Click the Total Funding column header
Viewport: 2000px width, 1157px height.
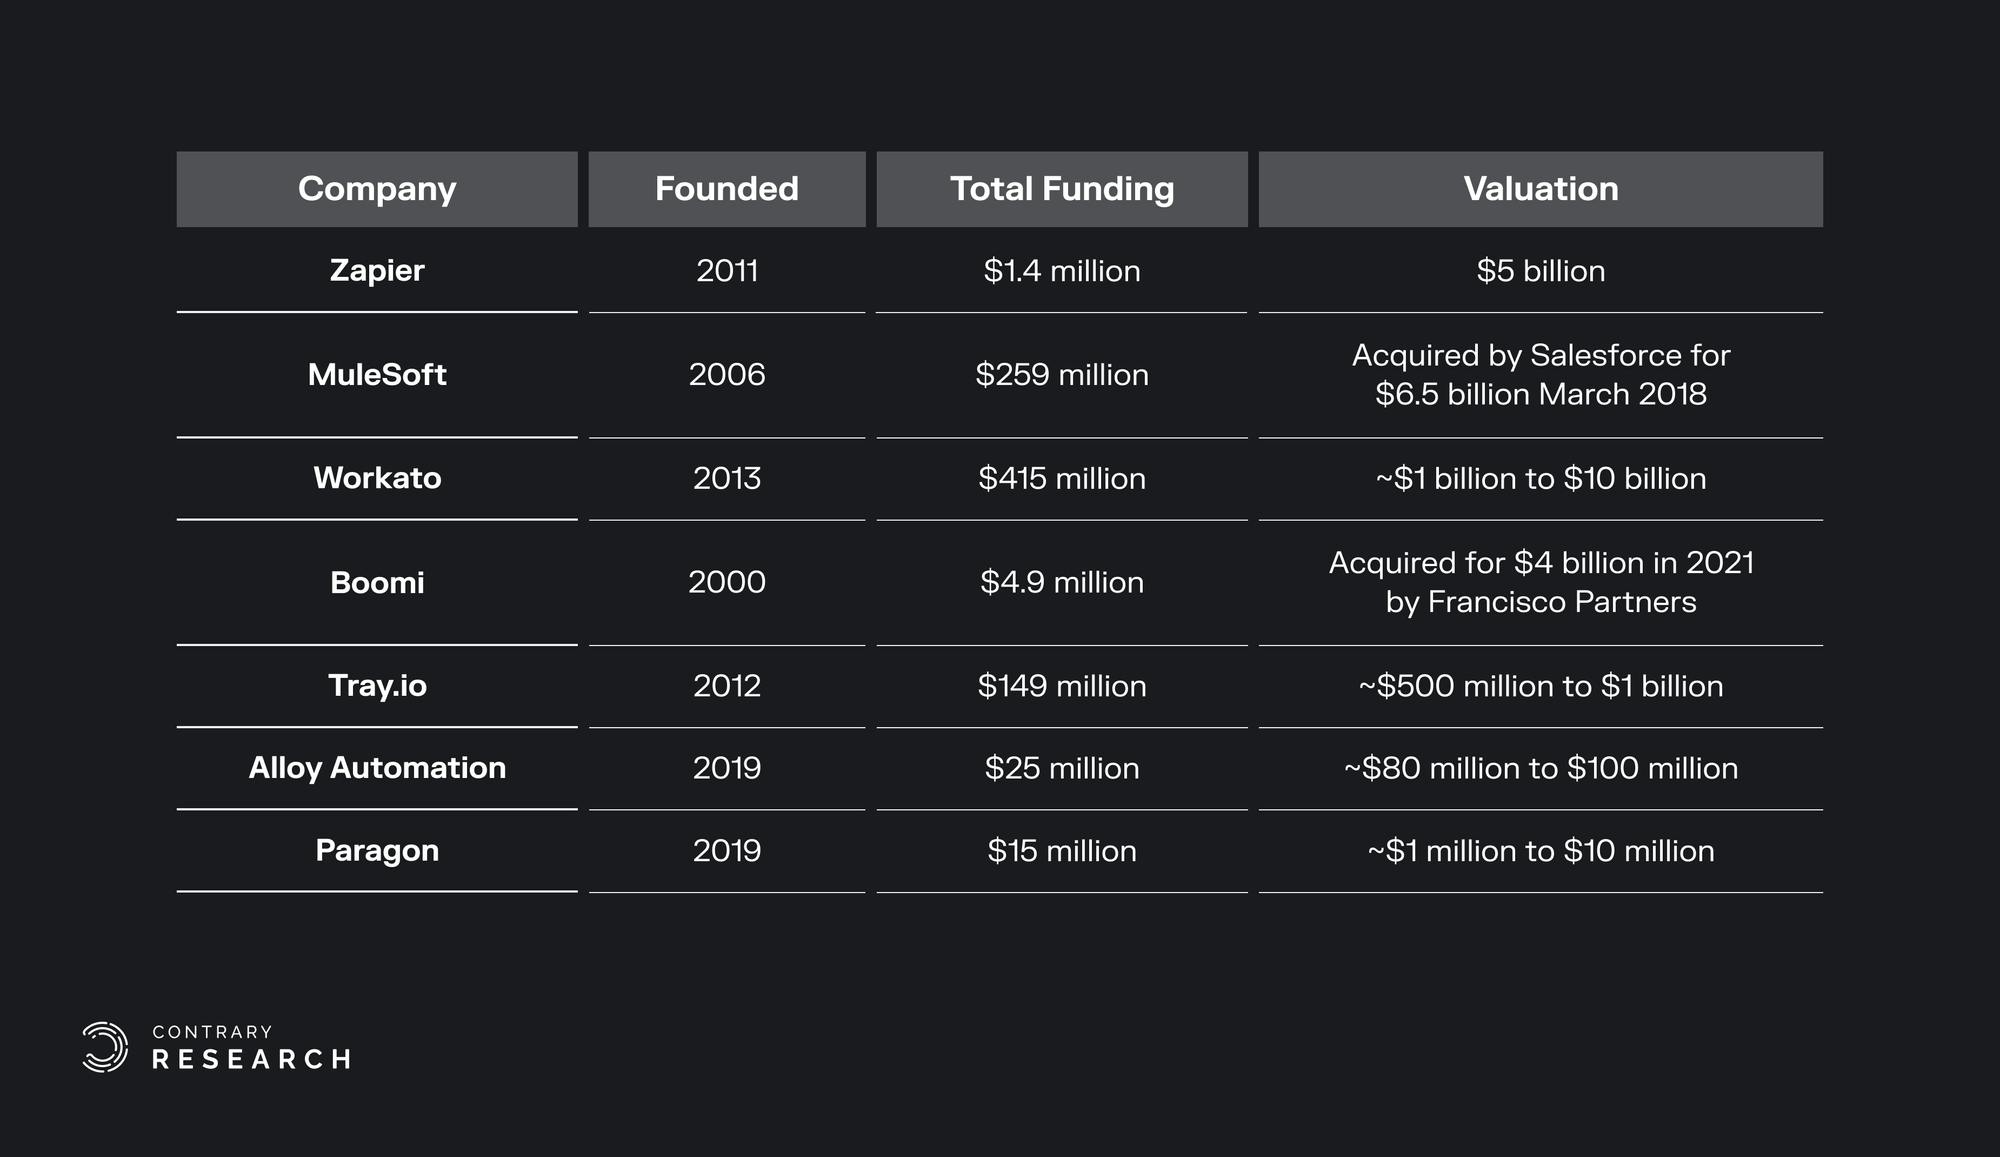[x=1062, y=189]
